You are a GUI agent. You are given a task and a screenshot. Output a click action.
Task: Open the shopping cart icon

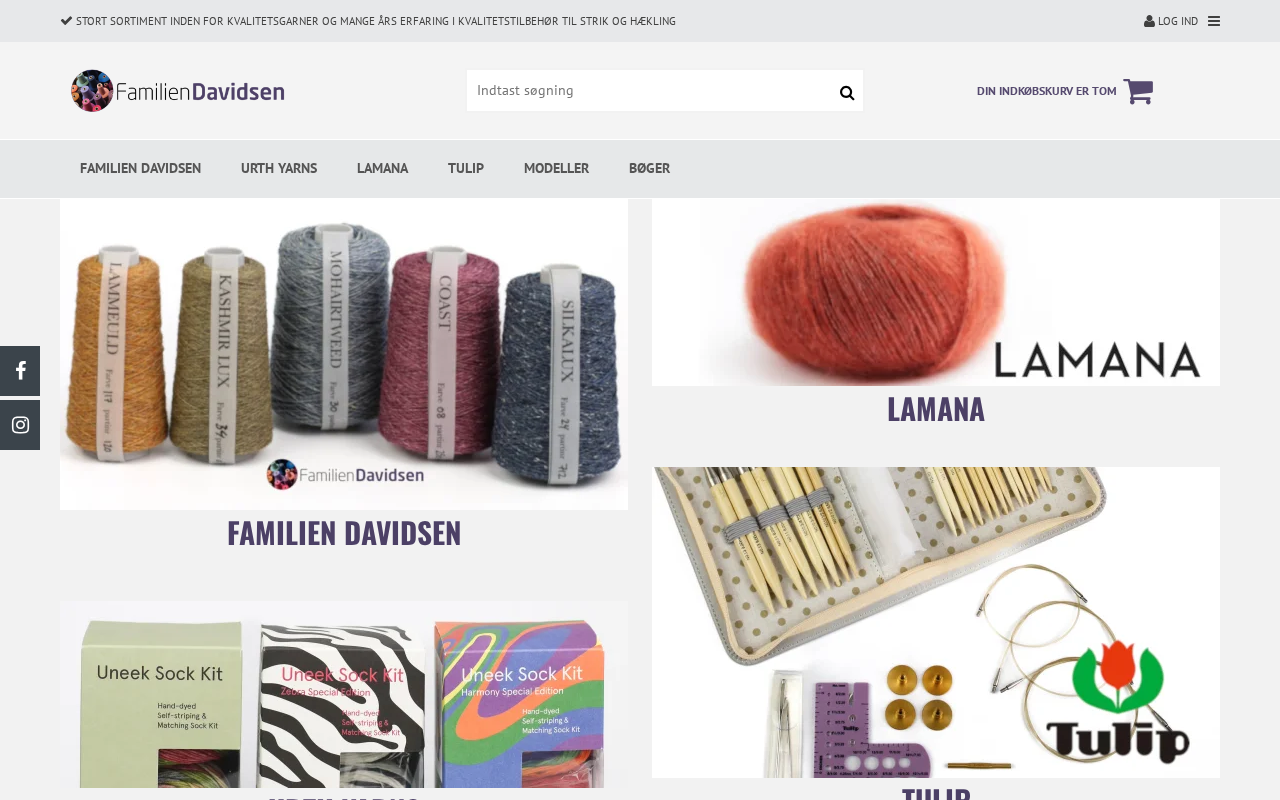tap(1138, 91)
